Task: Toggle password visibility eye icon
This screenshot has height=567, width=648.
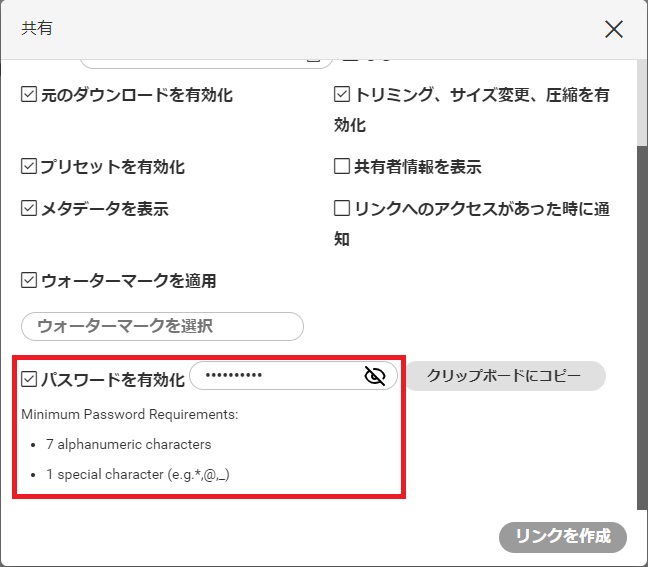Action: [375, 376]
